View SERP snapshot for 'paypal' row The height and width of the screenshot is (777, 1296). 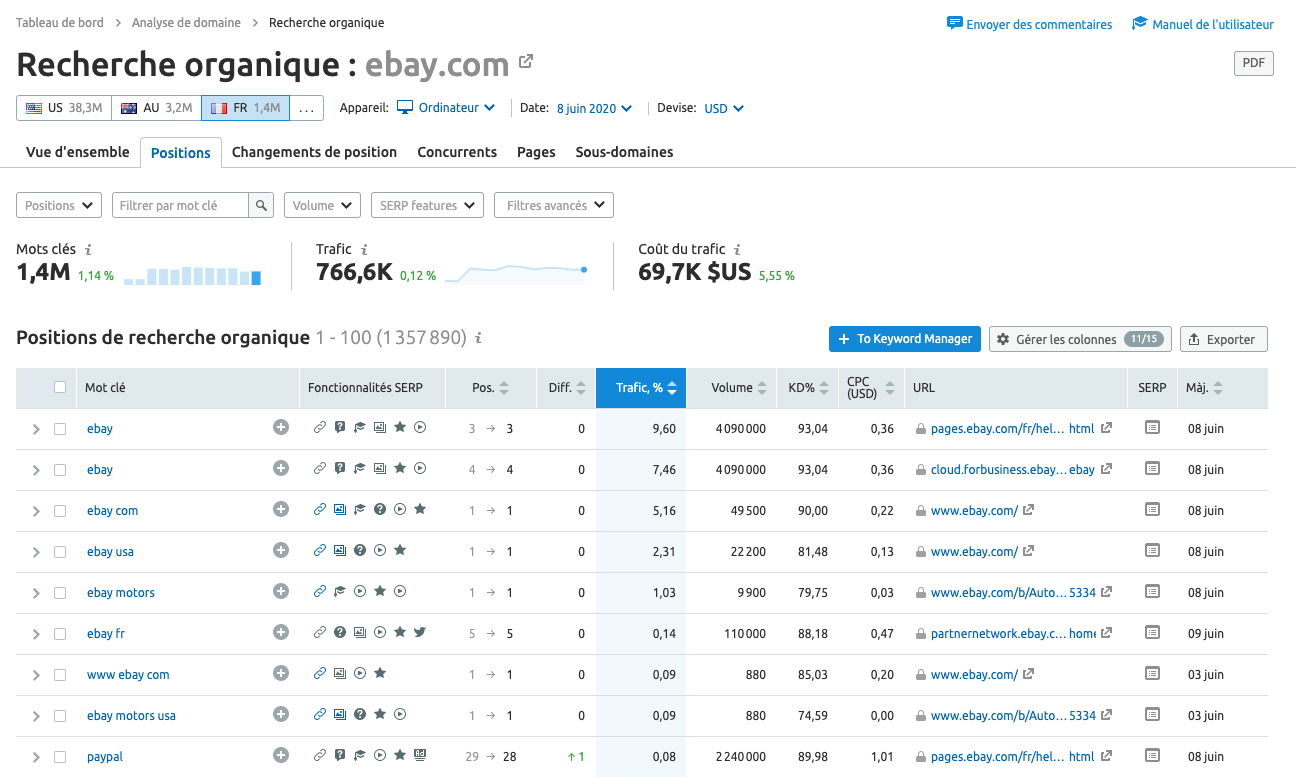pyautogui.click(x=1152, y=755)
